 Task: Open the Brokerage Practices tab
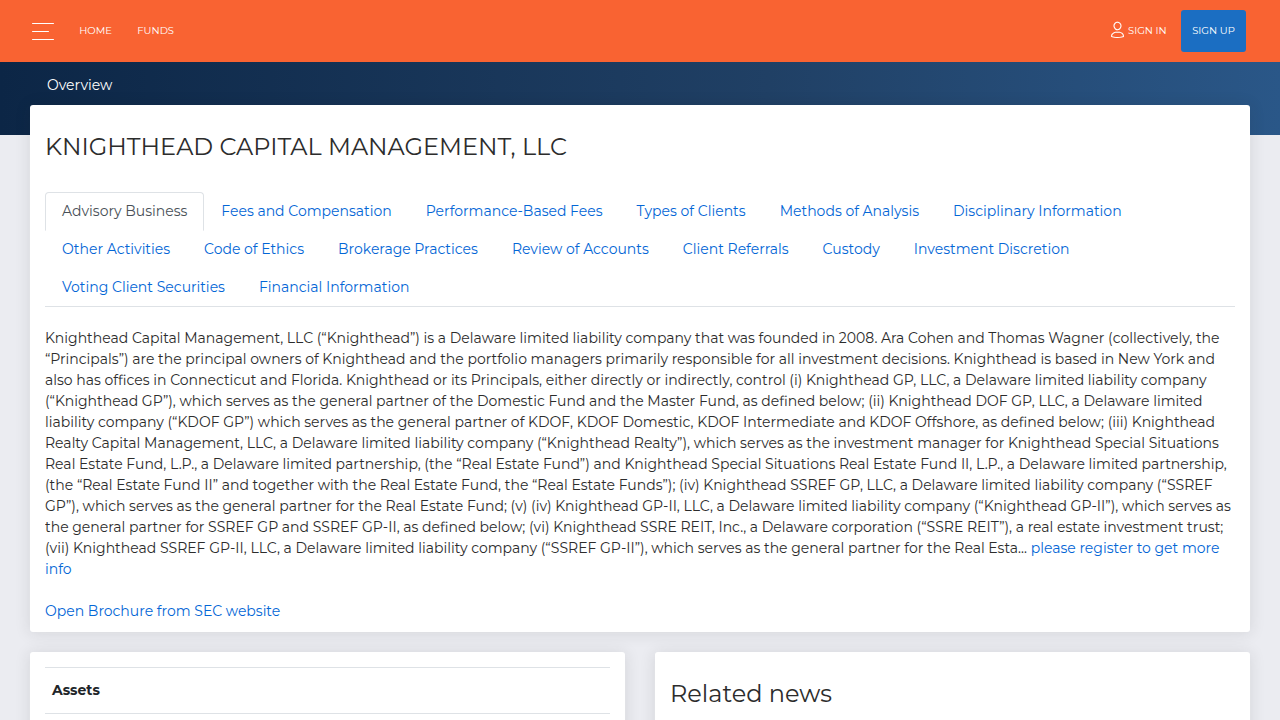[408, 249]
